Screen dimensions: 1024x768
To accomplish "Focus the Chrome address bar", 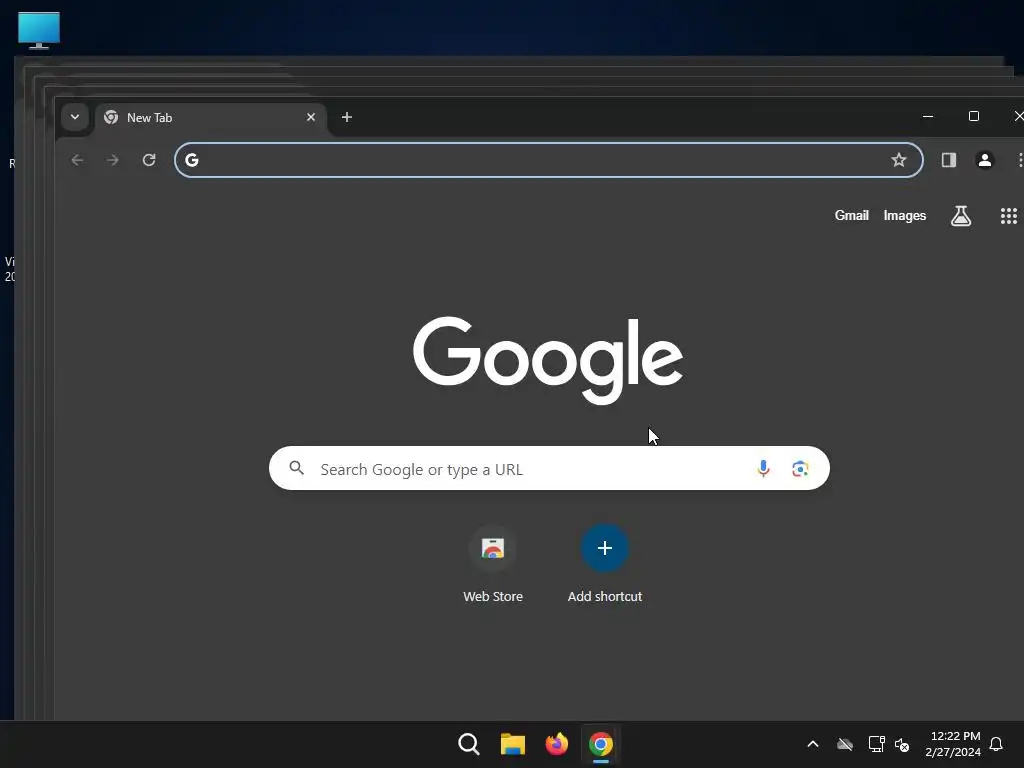I will 549,160.
